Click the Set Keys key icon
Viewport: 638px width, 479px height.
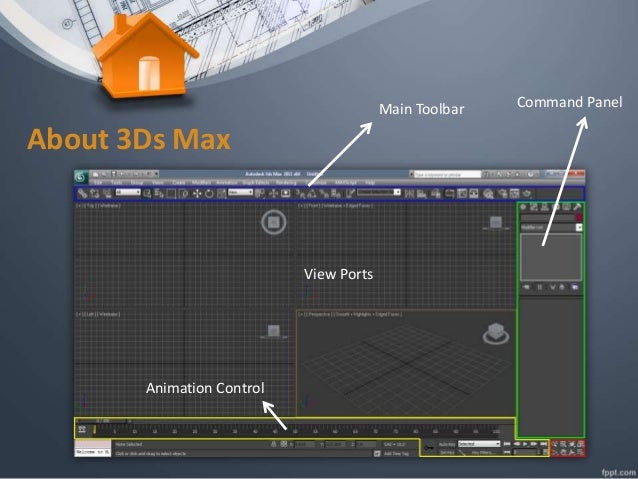pos(428,448)
